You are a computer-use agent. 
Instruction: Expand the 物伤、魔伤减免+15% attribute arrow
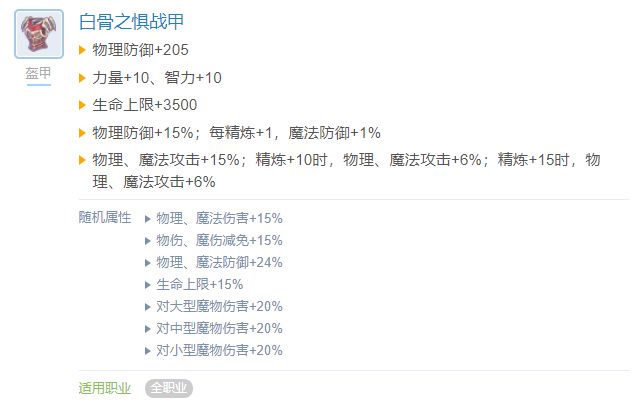[148, 240]
